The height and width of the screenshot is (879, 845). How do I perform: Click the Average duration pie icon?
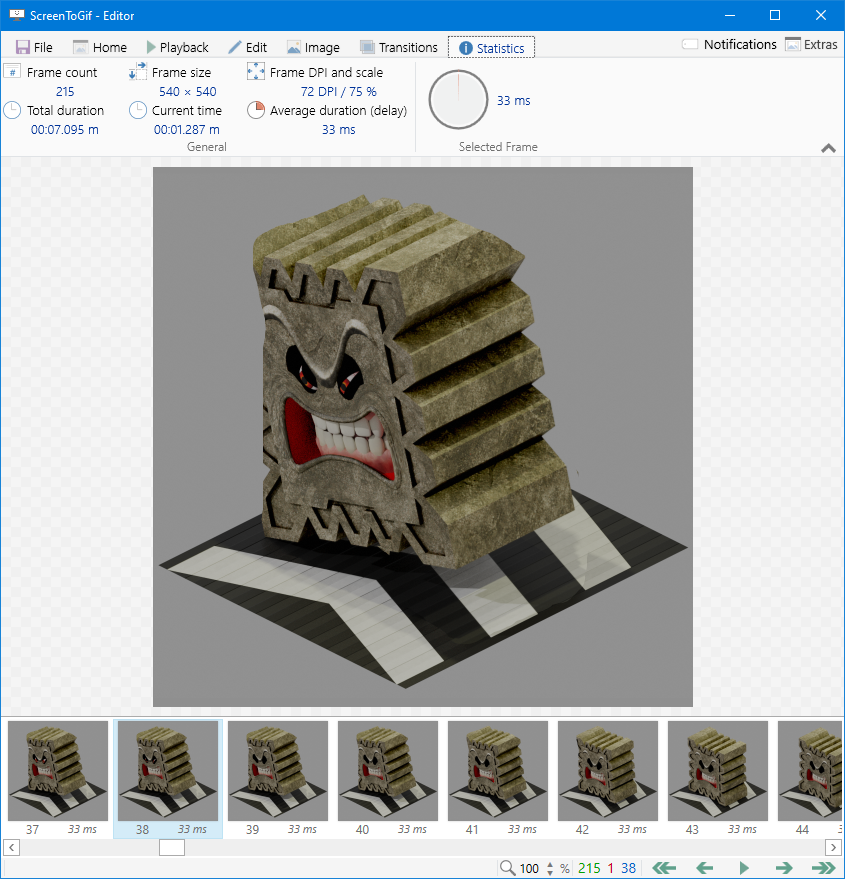[256, 110]
